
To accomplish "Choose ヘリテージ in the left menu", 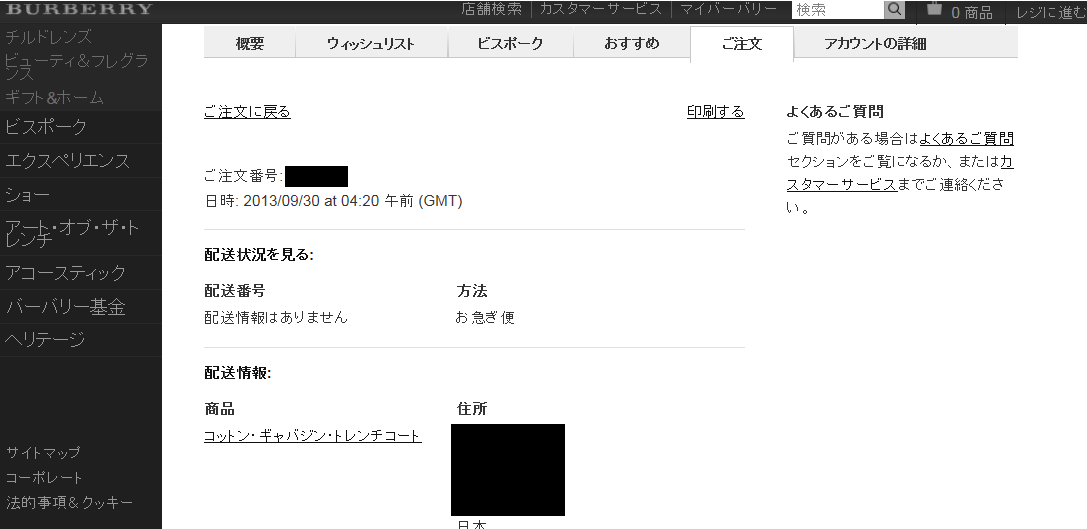I will point(45,340).
